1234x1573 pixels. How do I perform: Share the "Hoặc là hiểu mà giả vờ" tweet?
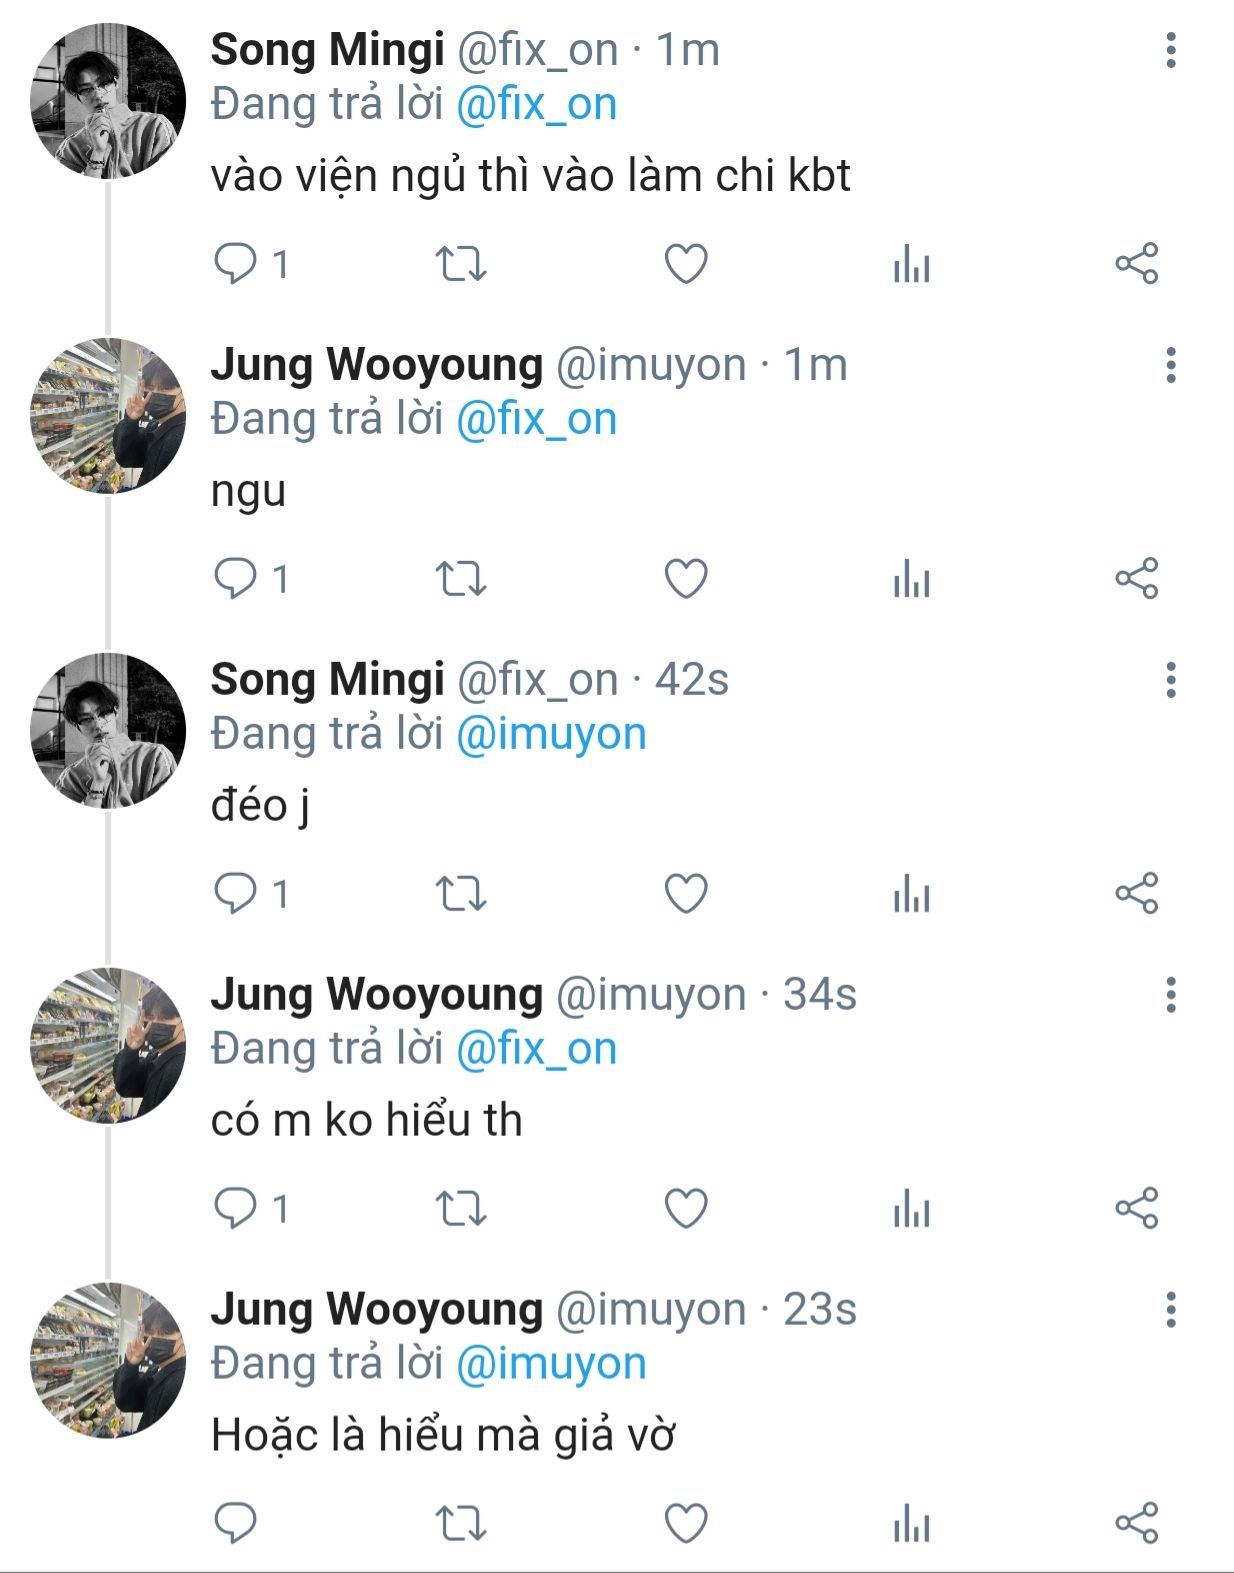(1136, 1523)
